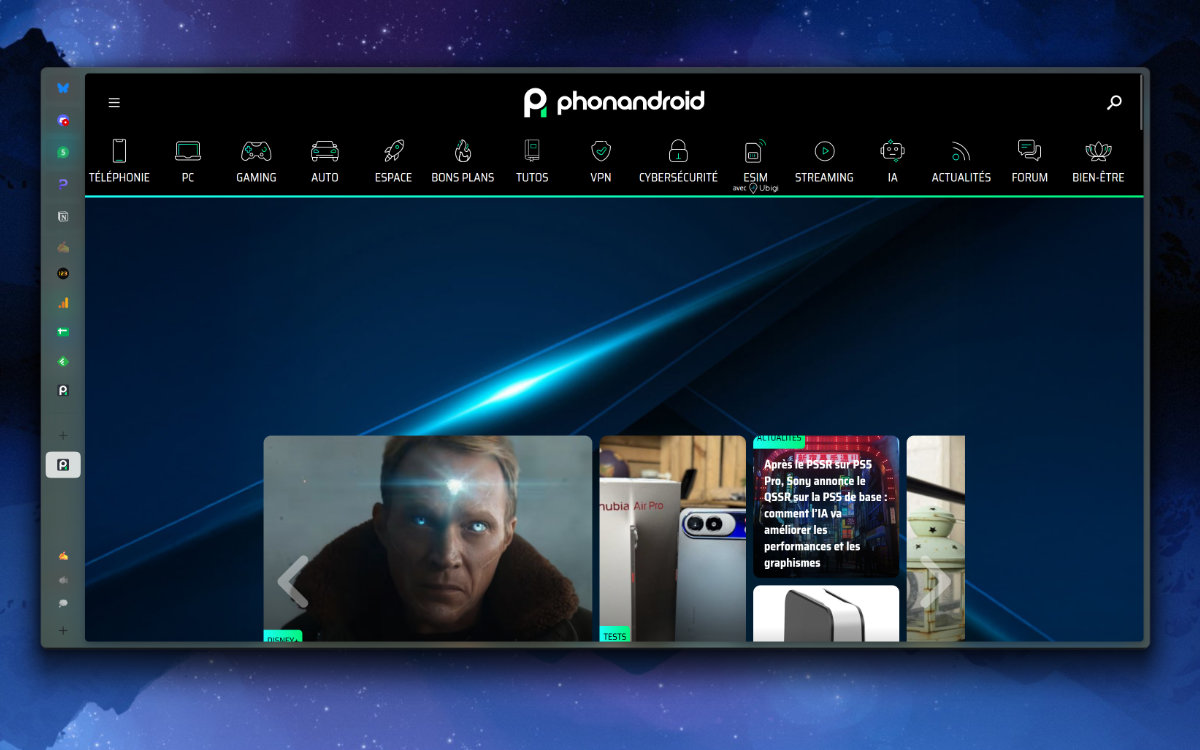
Task: Show the previous carousel slide
Action: [x=292, y=581]
